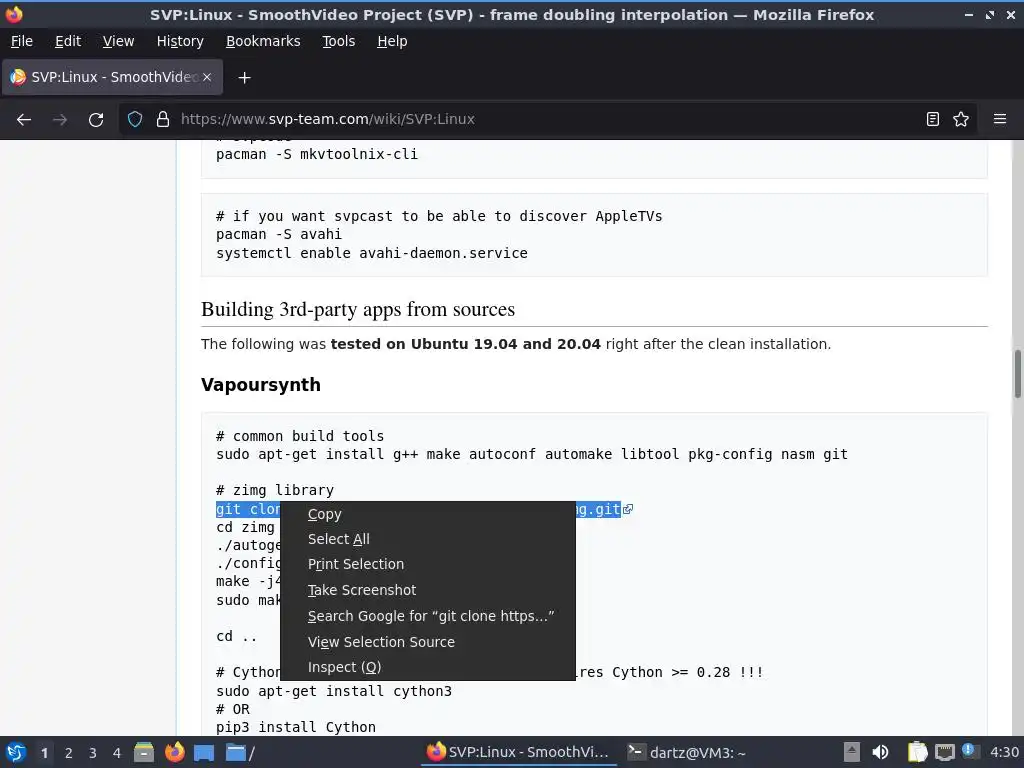1024x768 pixels.
Task: Click the "pacman -S mkvtoolnix-cli" line
Action: click(x=317, y=155)
